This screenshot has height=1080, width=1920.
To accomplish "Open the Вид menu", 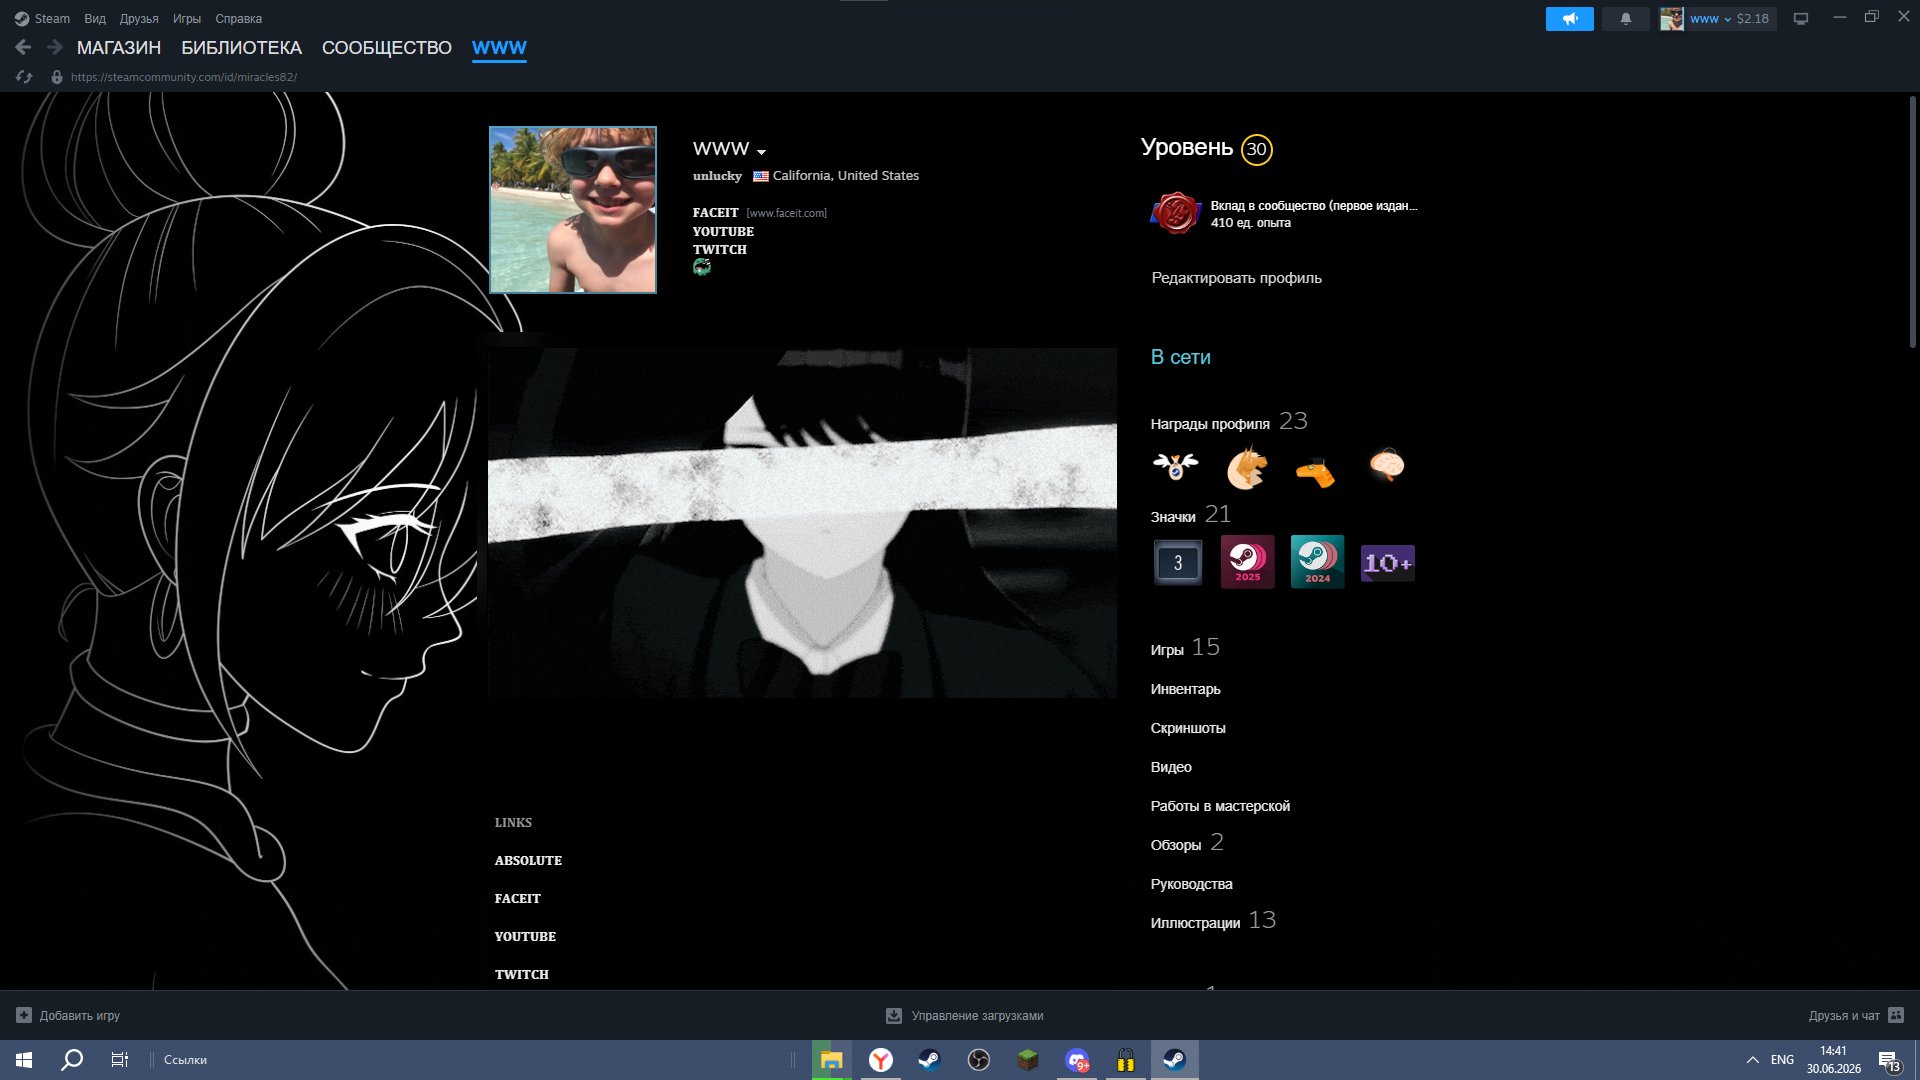I will pyautogui.click(x=95, y=18).
